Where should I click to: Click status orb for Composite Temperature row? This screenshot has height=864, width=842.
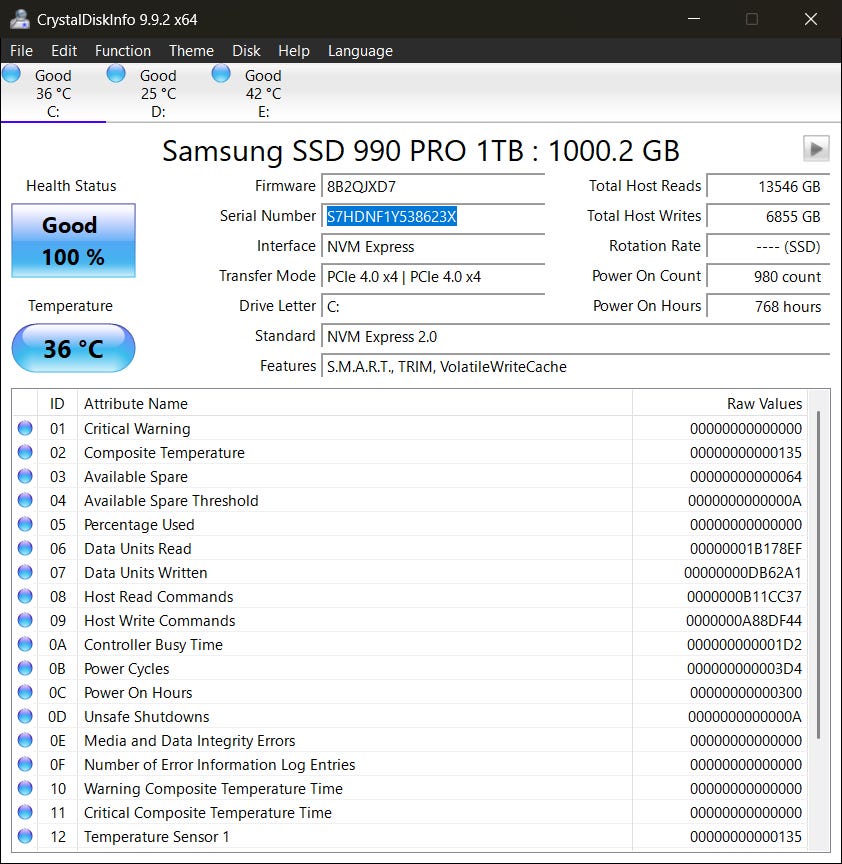pyautogui.click(x=25, y=452)
